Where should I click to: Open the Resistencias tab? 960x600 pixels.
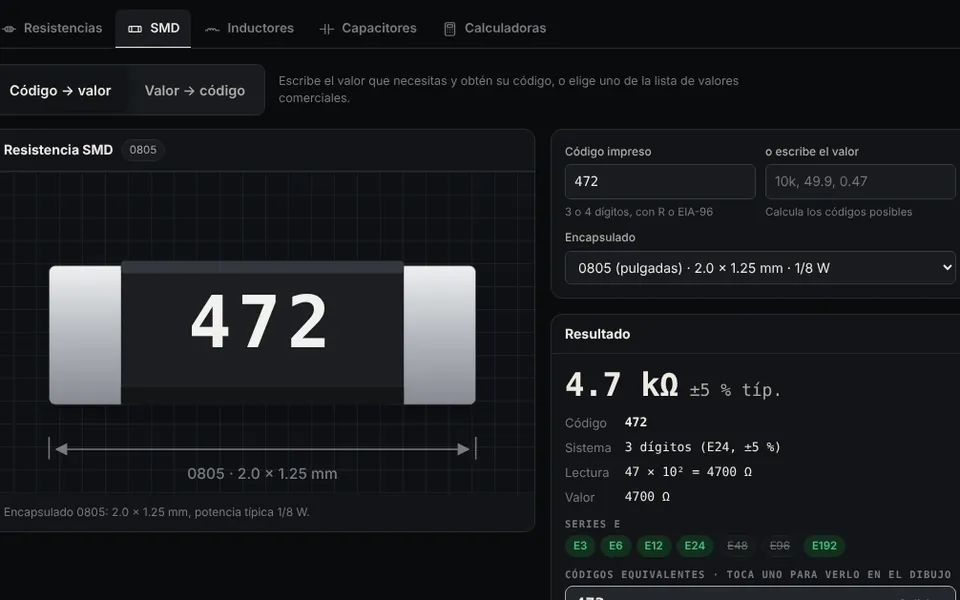tap(51, 28)
